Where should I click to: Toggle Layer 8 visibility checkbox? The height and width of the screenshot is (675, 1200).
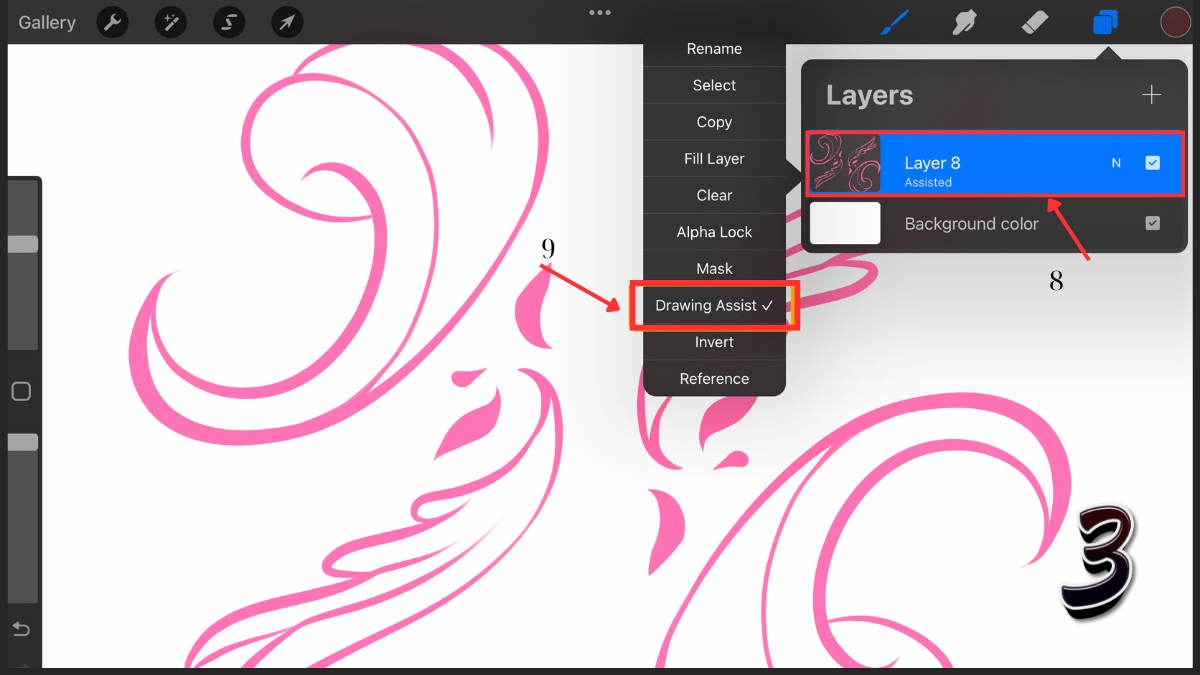pos(1152,162)
